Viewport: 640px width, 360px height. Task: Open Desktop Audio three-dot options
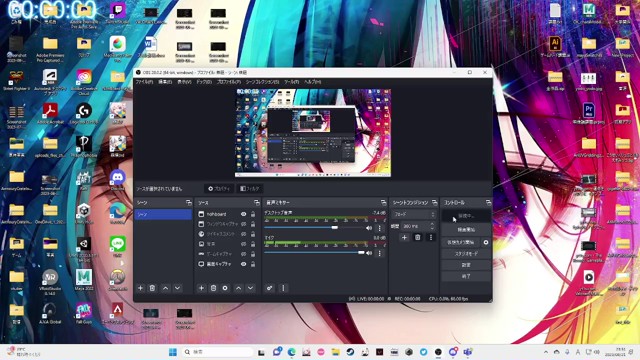pos(380,228)
